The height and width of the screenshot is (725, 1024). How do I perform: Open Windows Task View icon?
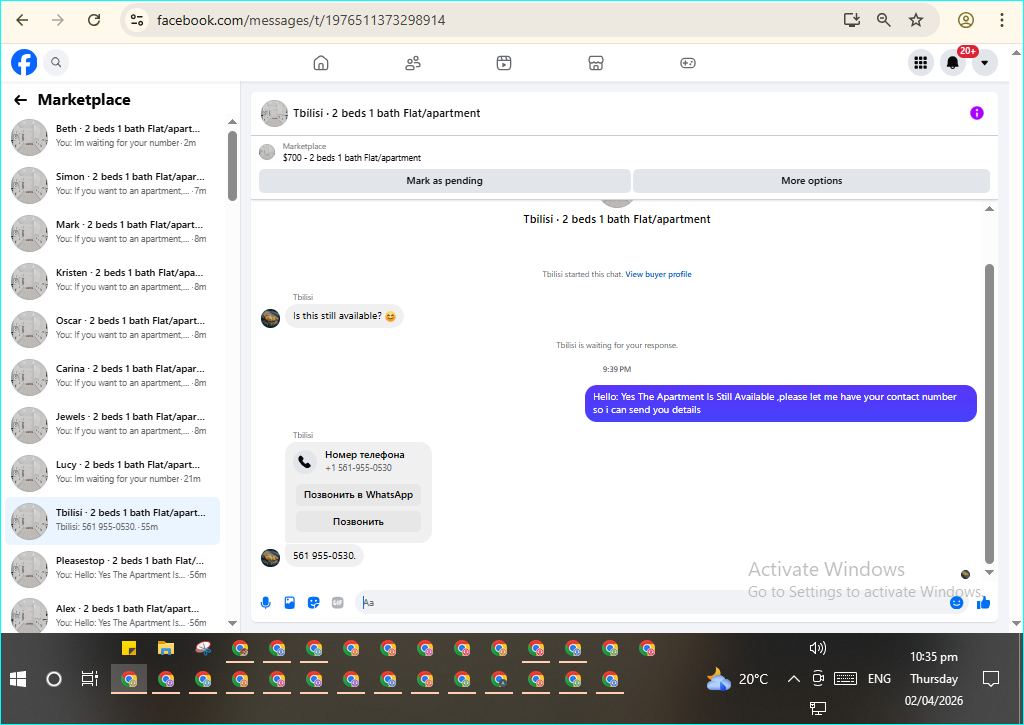89,679
